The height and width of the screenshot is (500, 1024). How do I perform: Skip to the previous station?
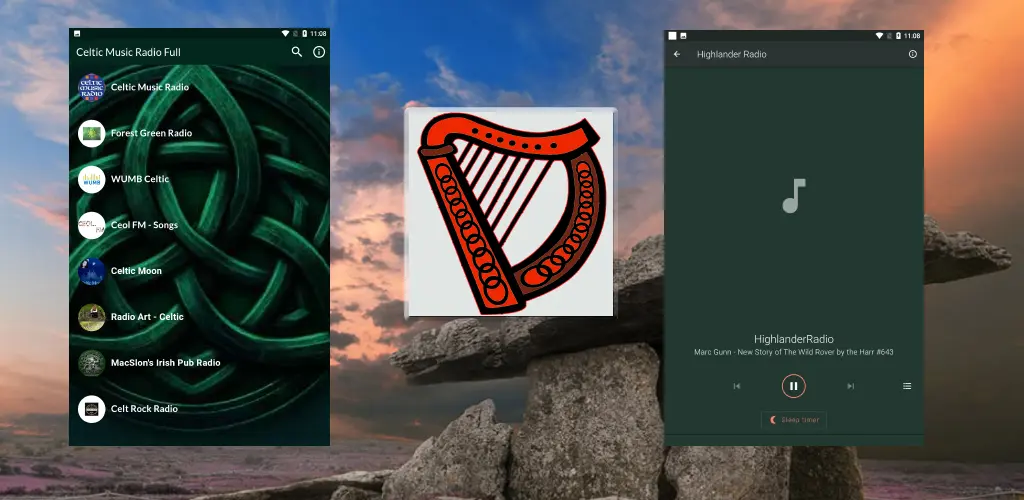pos(737,386)
